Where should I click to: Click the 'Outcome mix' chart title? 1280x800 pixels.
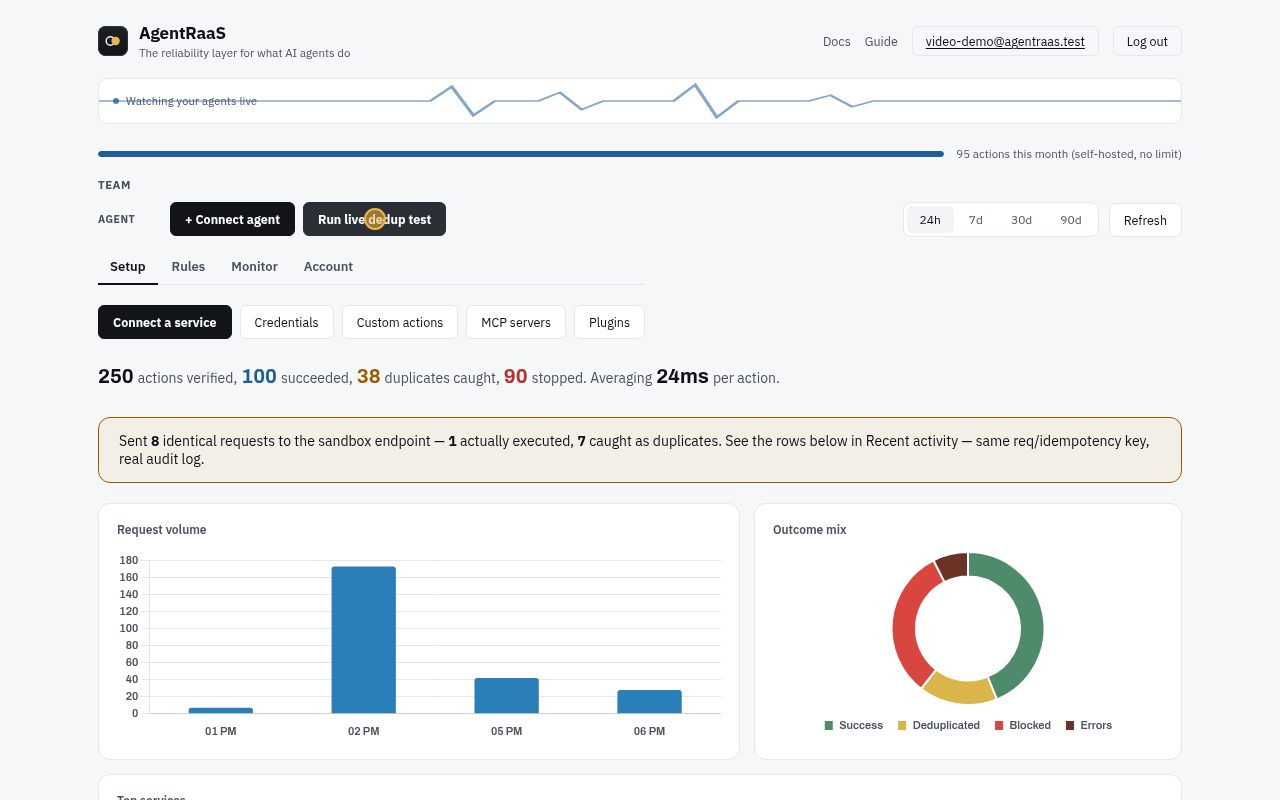[x=810, y=530]
